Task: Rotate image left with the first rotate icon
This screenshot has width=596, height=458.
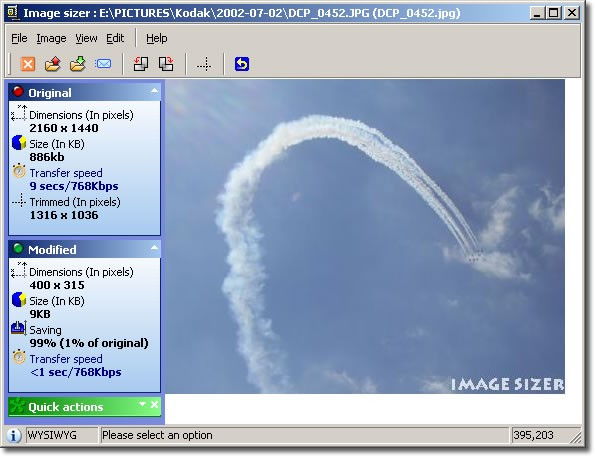Action: click(x=141, y=64)
